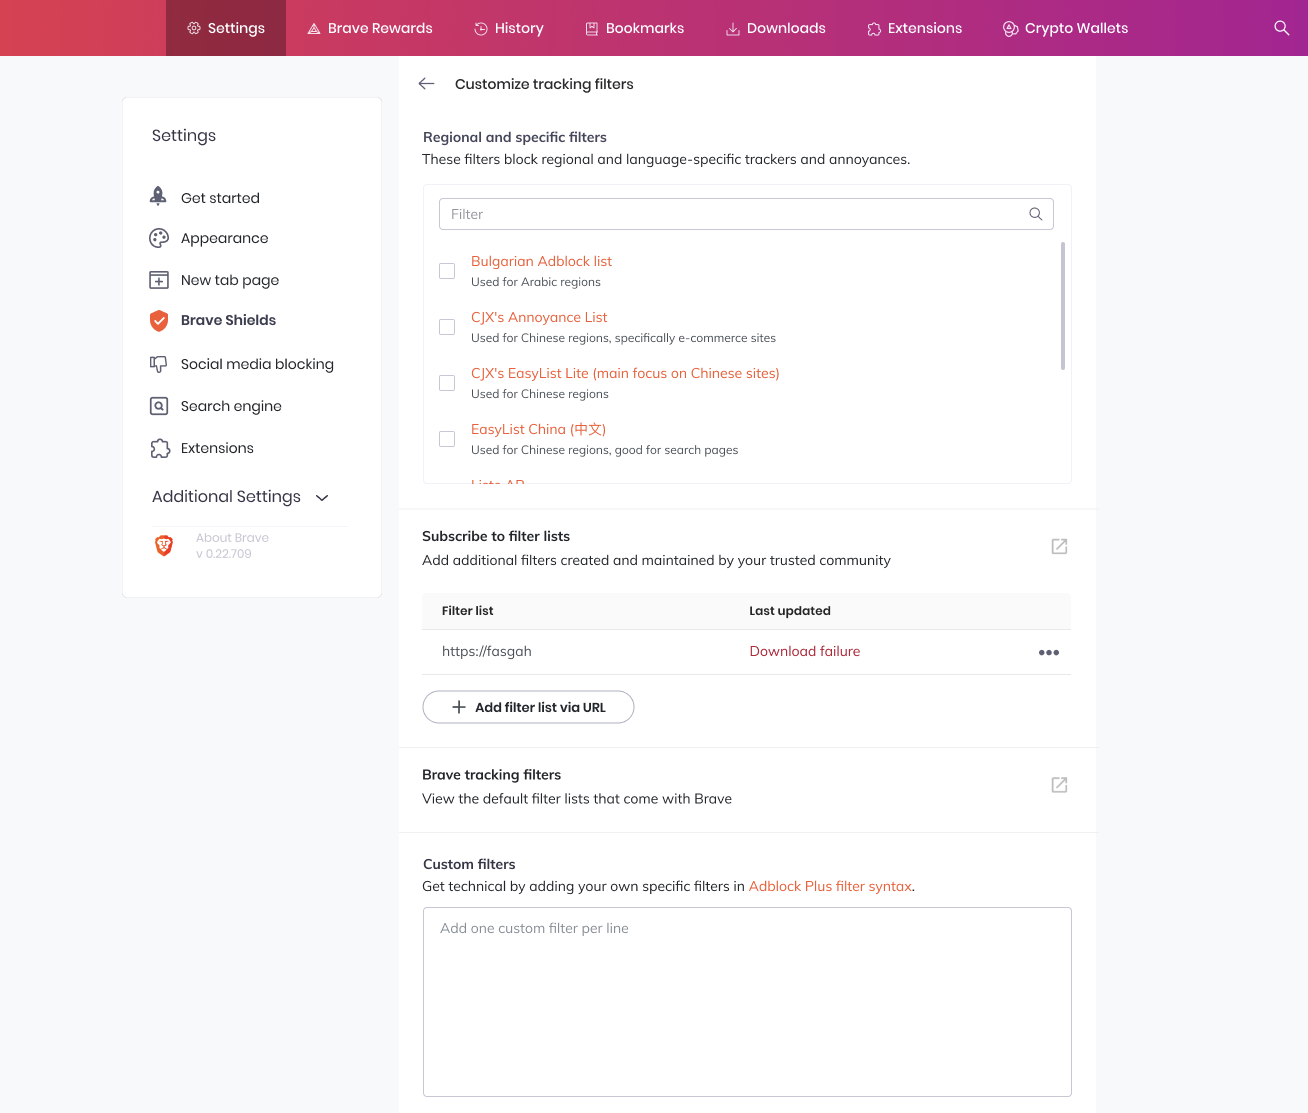Click the Search engine sidebar icon
This screenshot has width=1308, height=1113.
click(x=159, y=406)
